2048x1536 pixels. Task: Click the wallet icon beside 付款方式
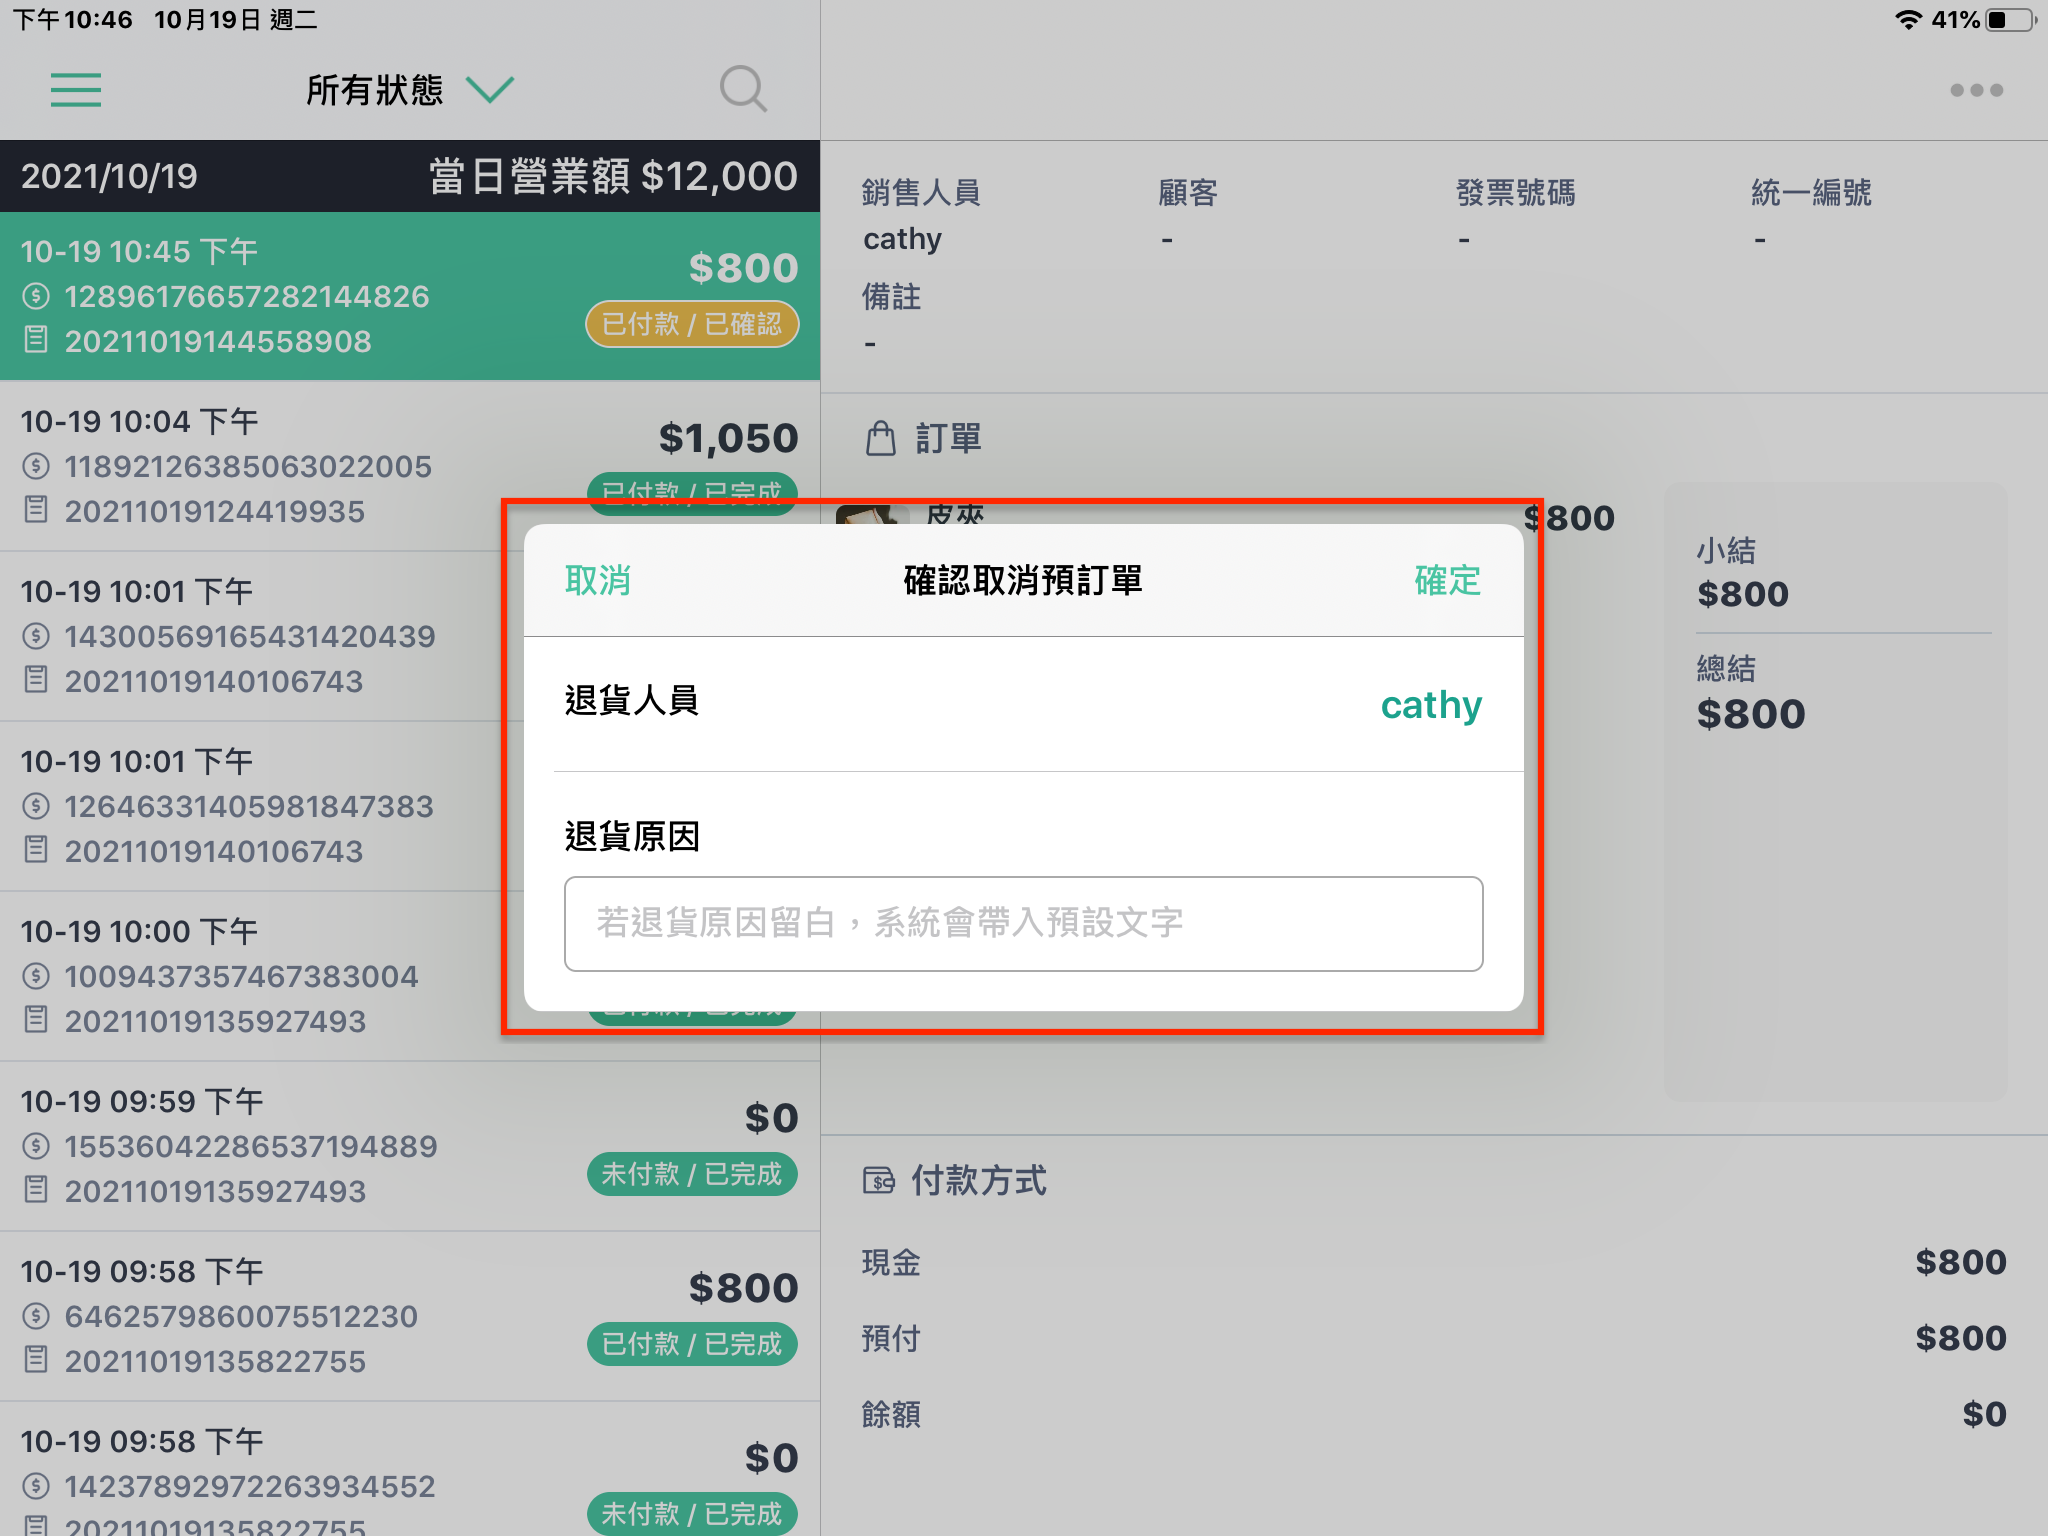pos(879,1181)
